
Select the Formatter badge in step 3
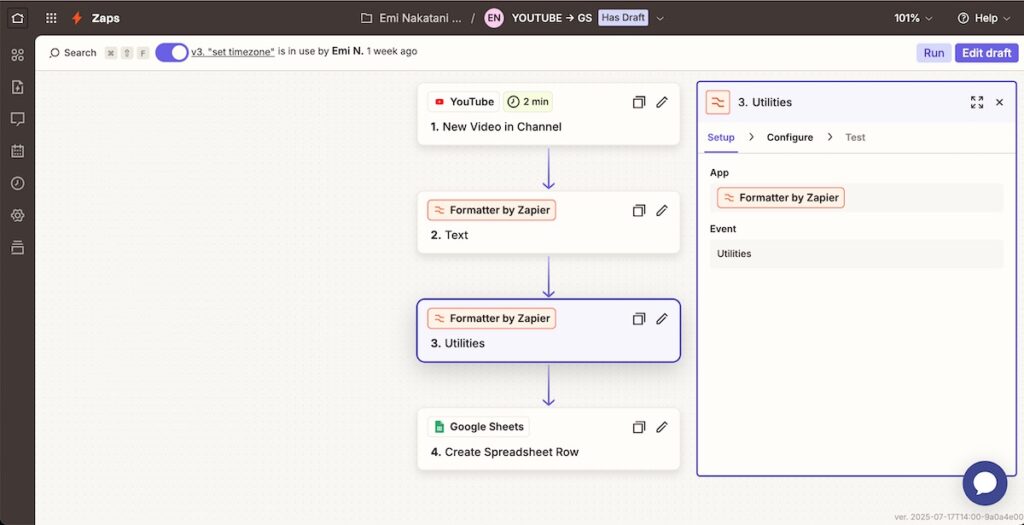click(492, 319)
